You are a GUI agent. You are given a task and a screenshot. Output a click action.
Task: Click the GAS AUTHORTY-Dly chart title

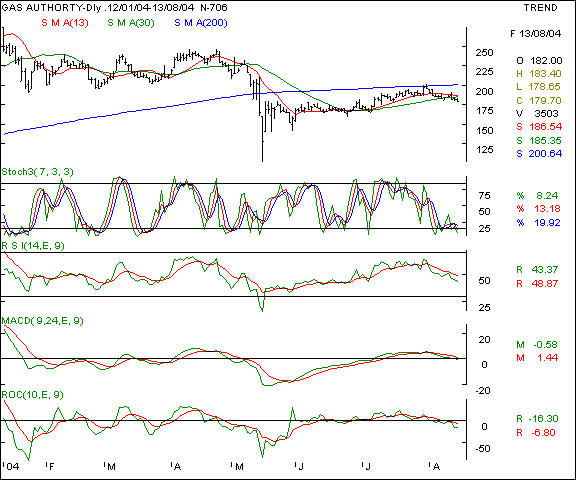[x=51, y=7]
